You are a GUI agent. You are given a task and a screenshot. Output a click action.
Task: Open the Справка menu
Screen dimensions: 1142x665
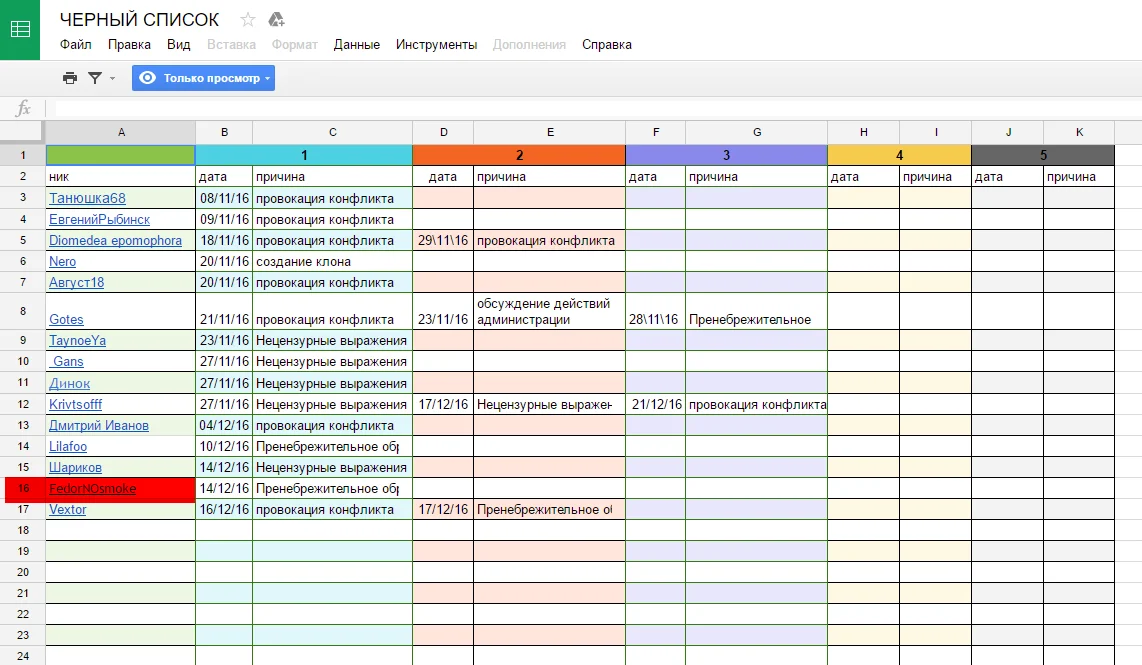(606, 45)
